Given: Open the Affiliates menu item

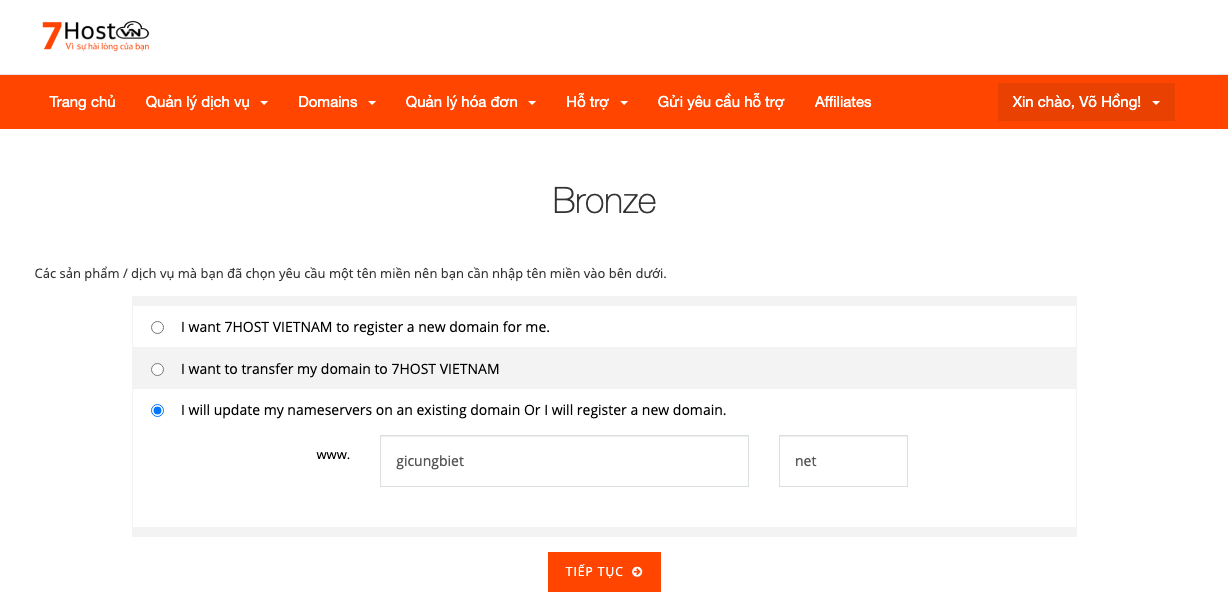Looking at the screenshot, I should coord(843,102).
